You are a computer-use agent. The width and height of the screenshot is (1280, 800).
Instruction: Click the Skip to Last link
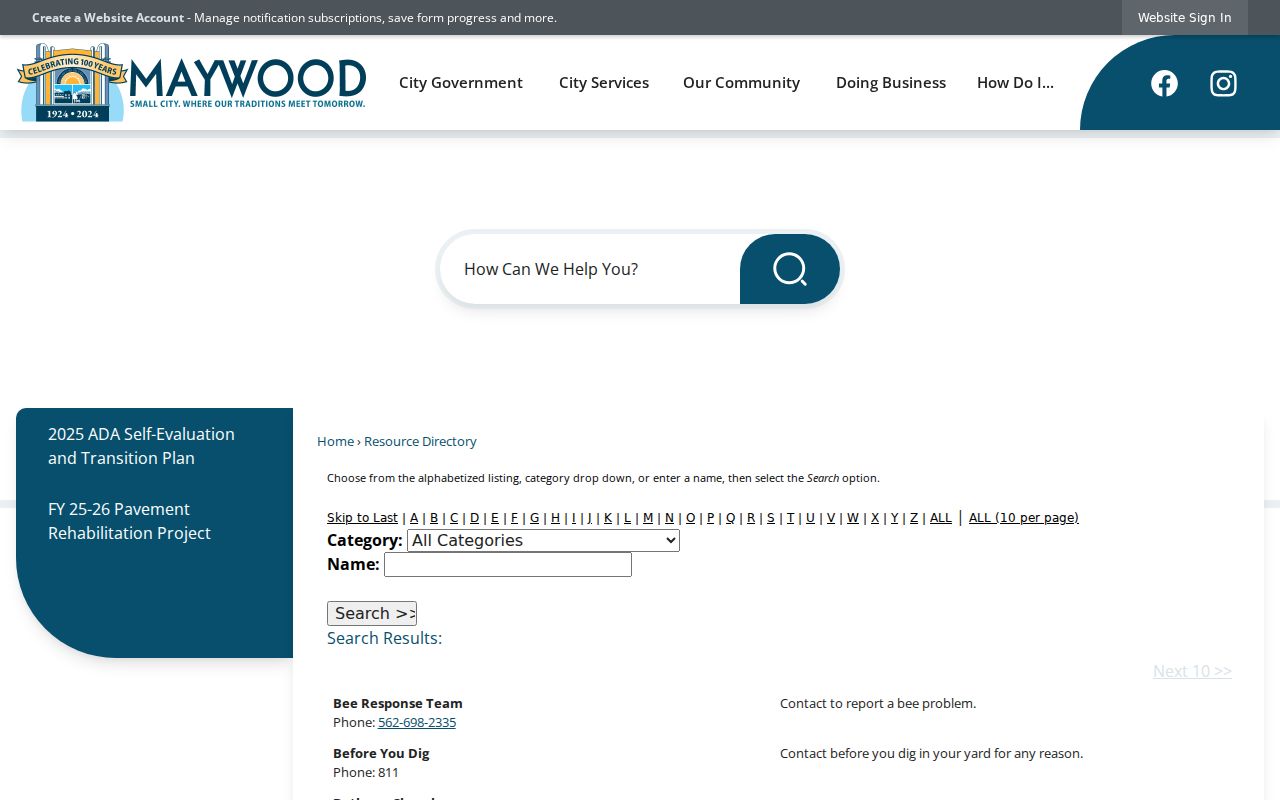(362, 518)
